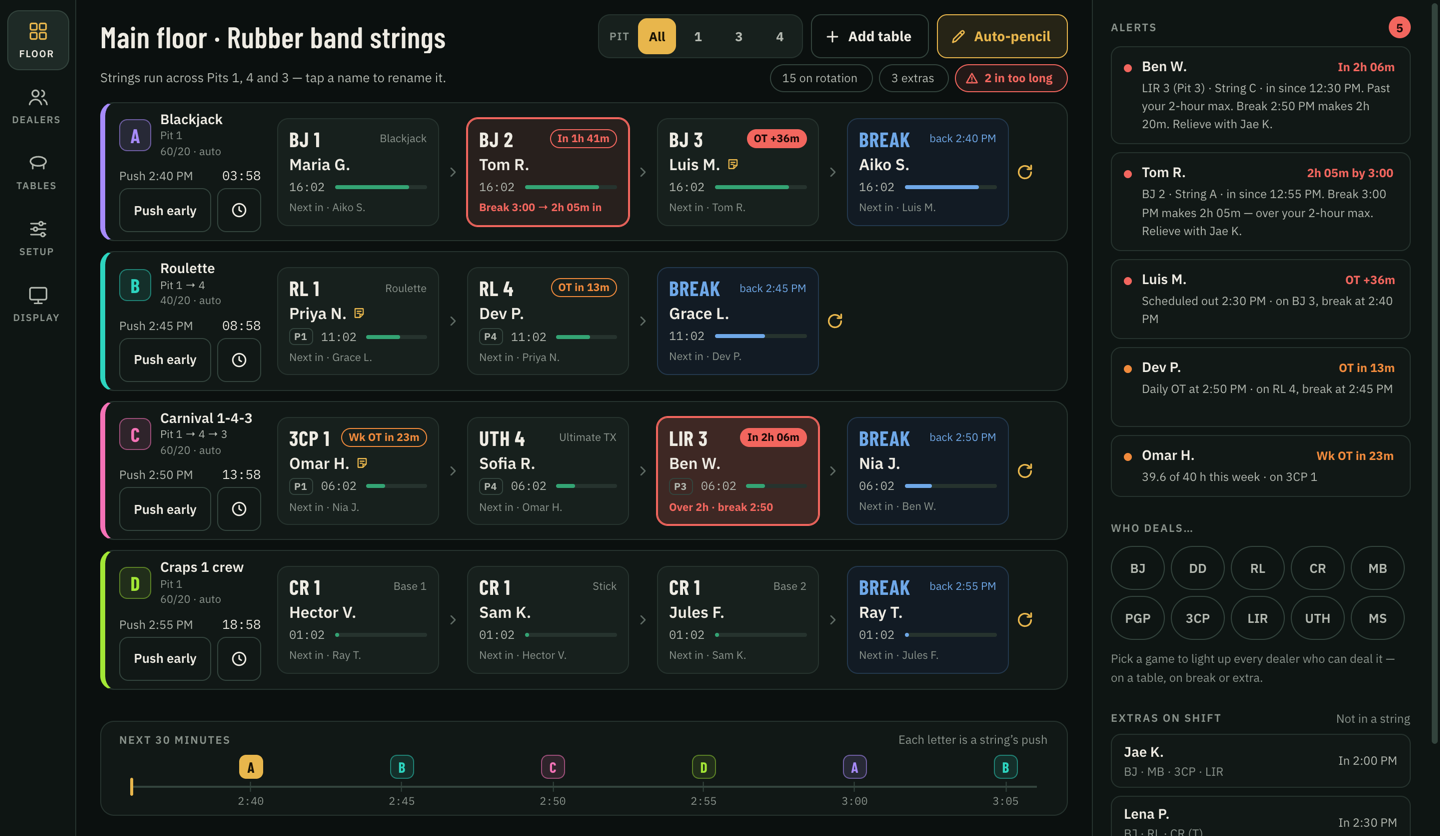Select the string C marker at 2:50 on the timeline
This screenshot has width=1440, height=836.
(x=552, y=767)
